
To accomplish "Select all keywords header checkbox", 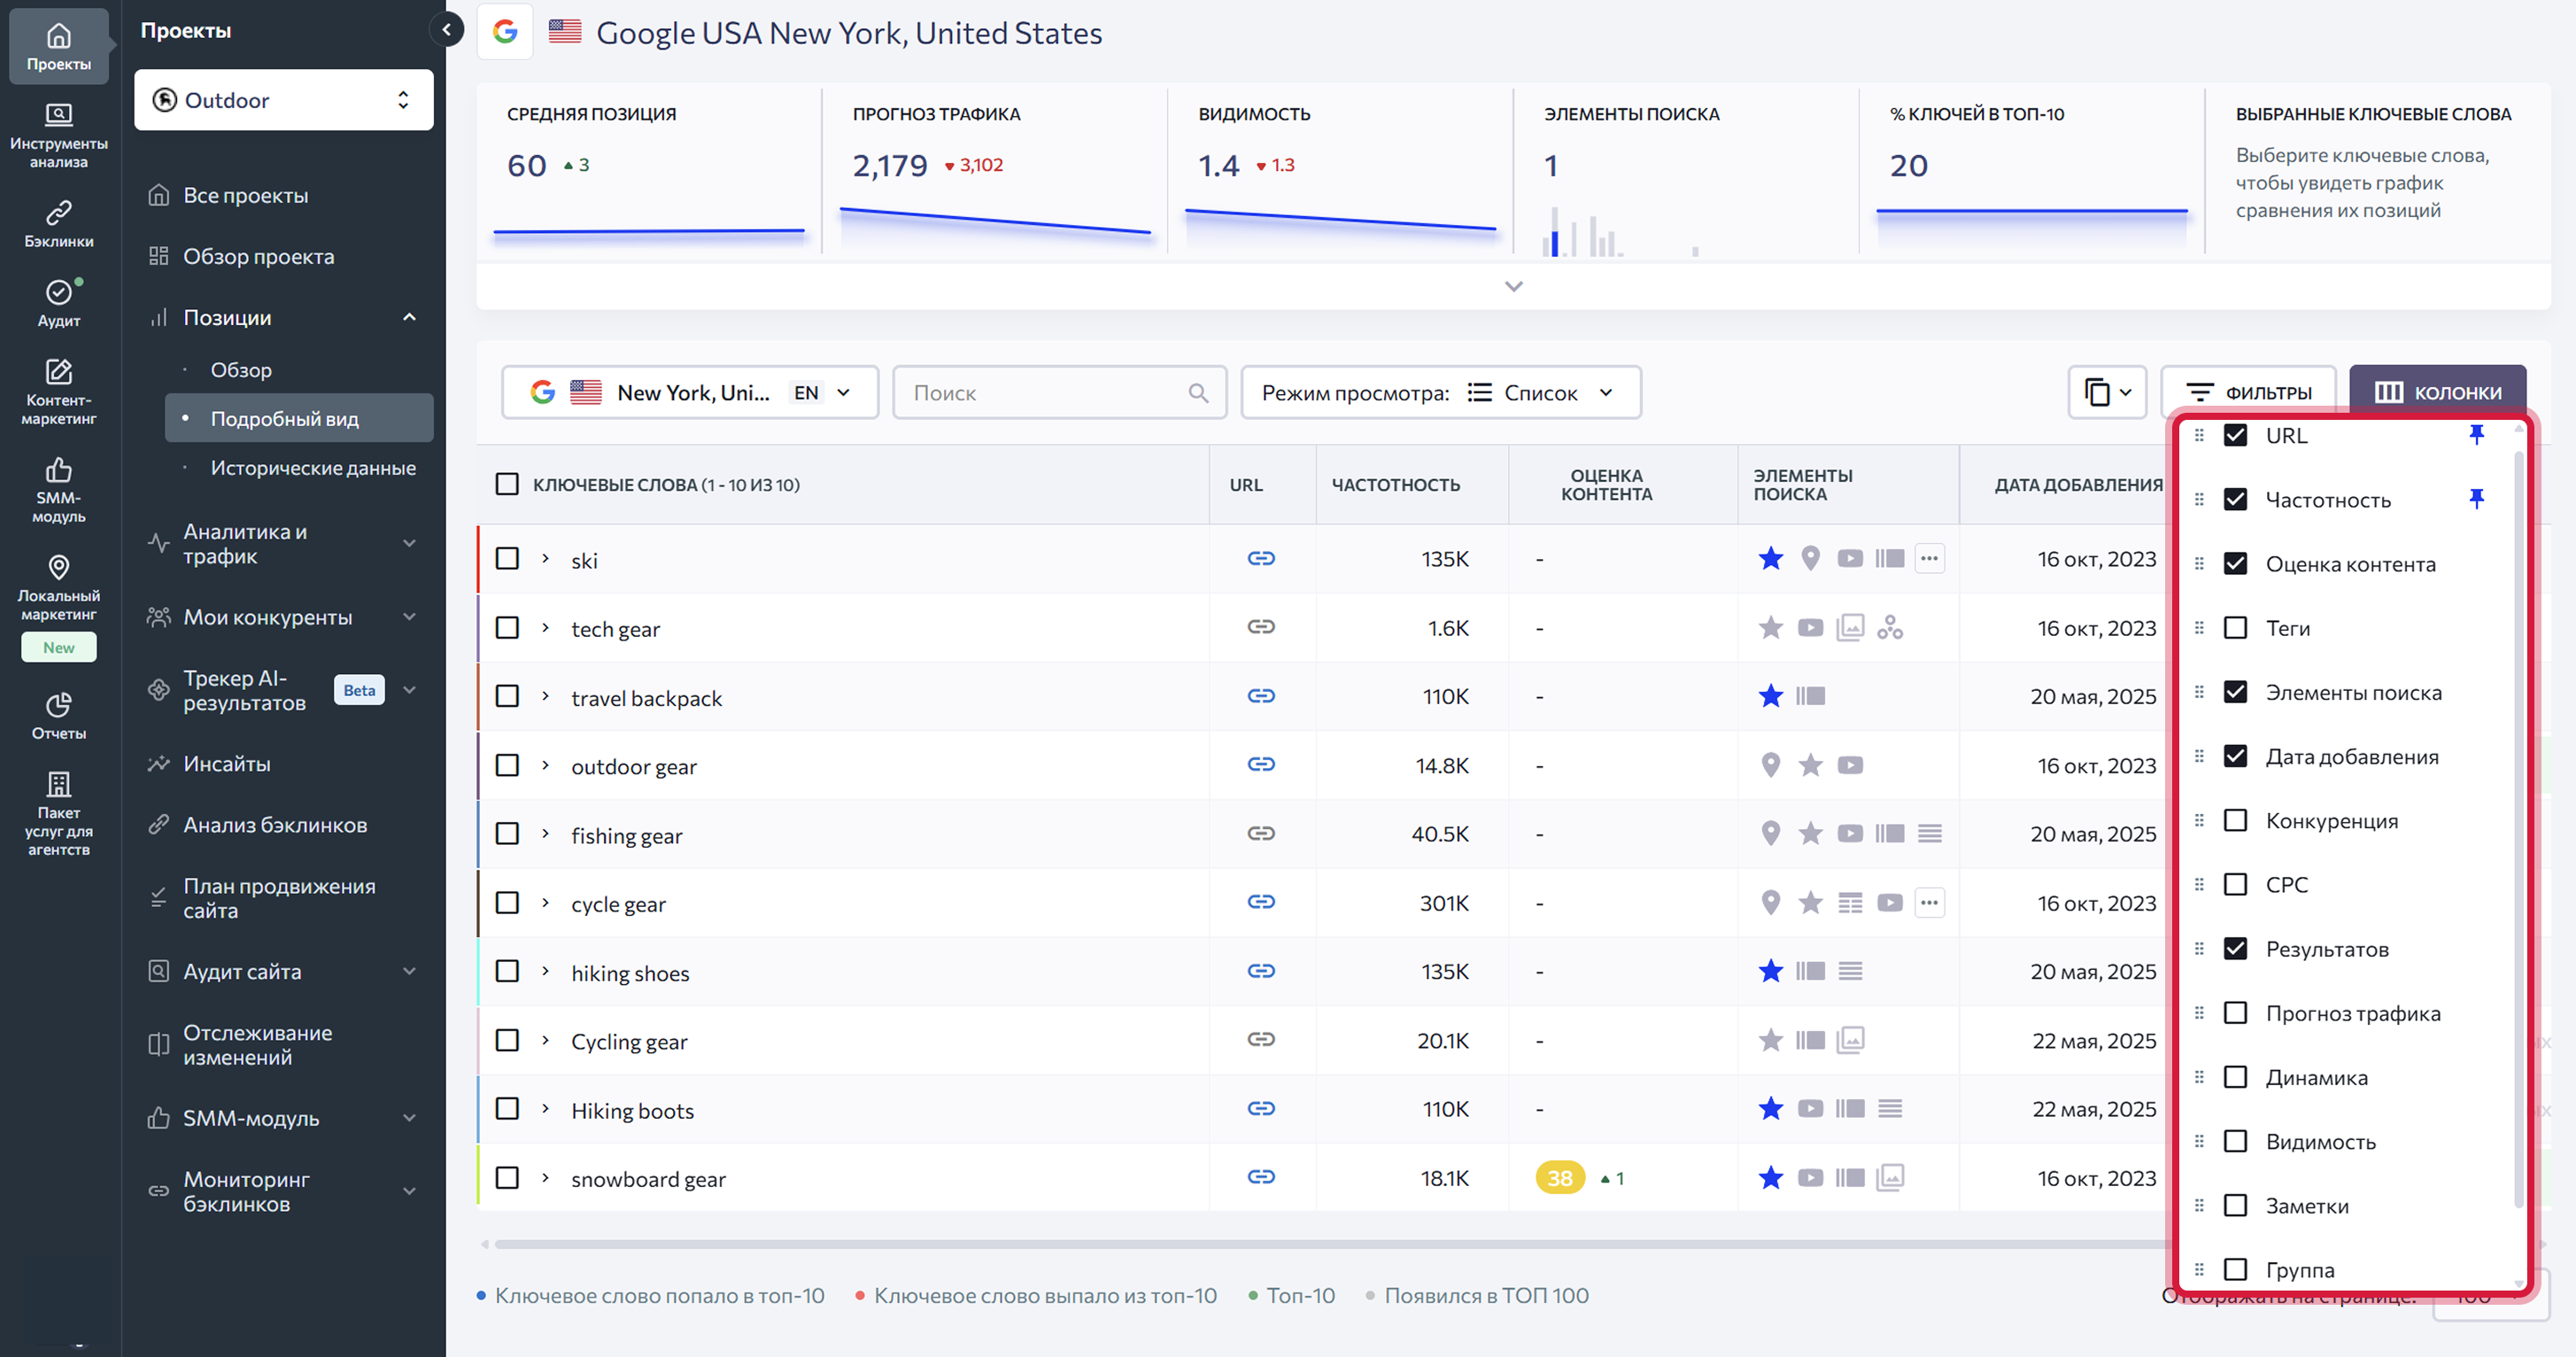I will [x=507, y=484].
